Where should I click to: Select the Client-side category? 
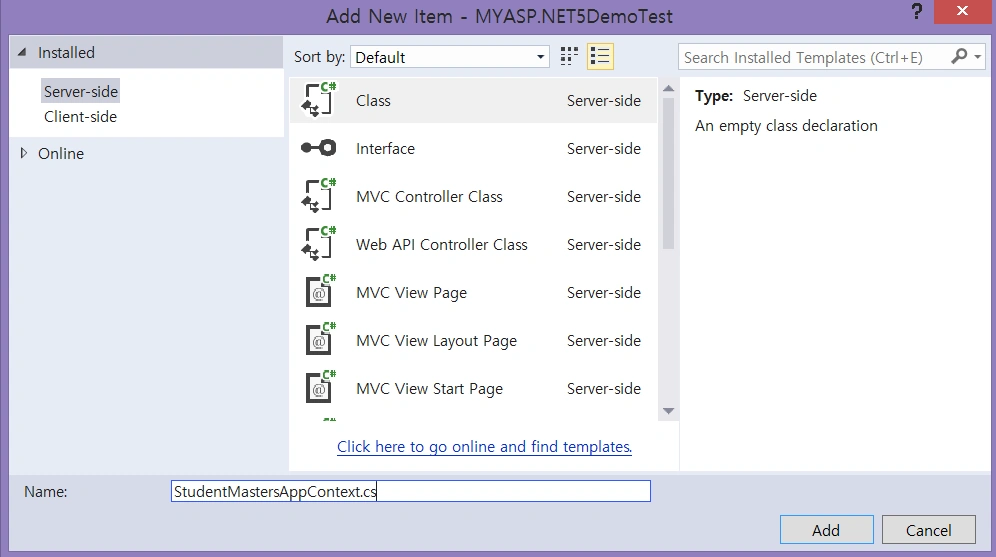(80, 117)
